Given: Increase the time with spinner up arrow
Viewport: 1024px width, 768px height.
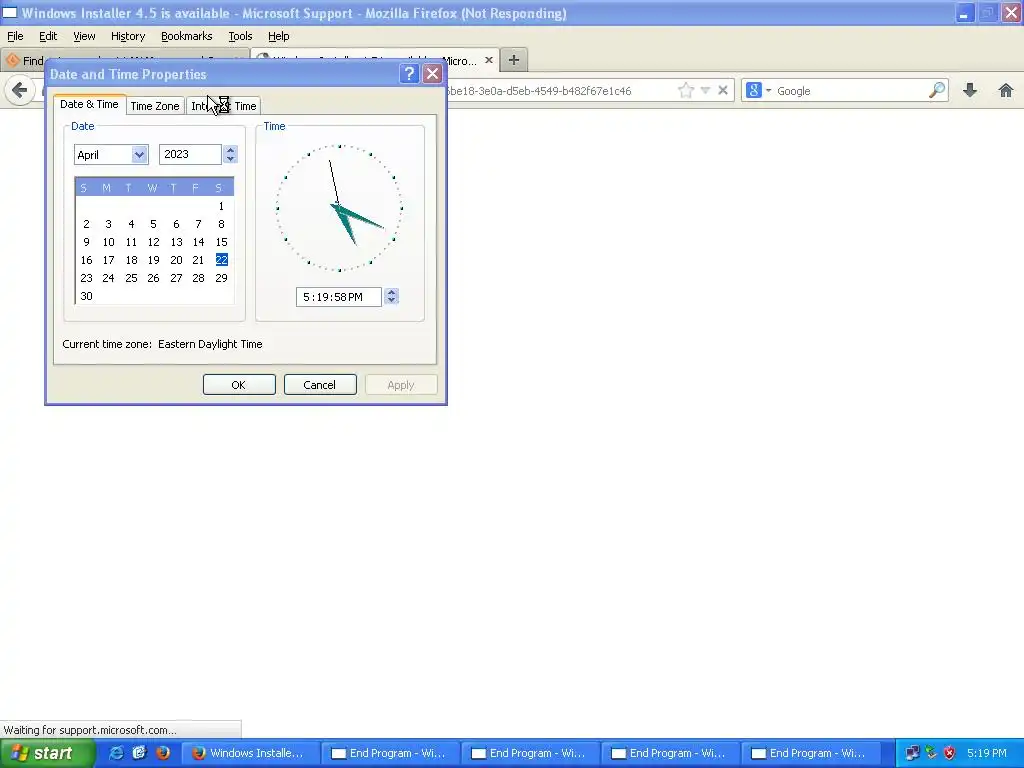Looking at the screenshot, I should (391, 293).
